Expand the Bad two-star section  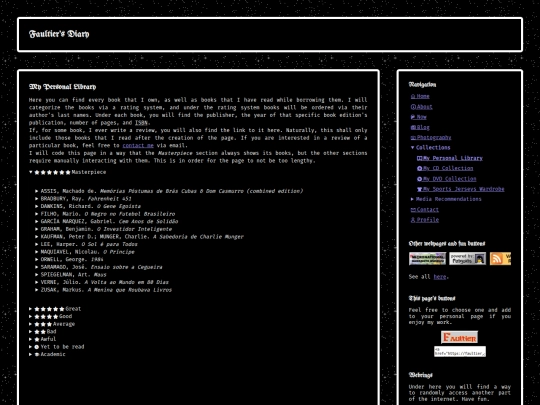tap(31, 332)
